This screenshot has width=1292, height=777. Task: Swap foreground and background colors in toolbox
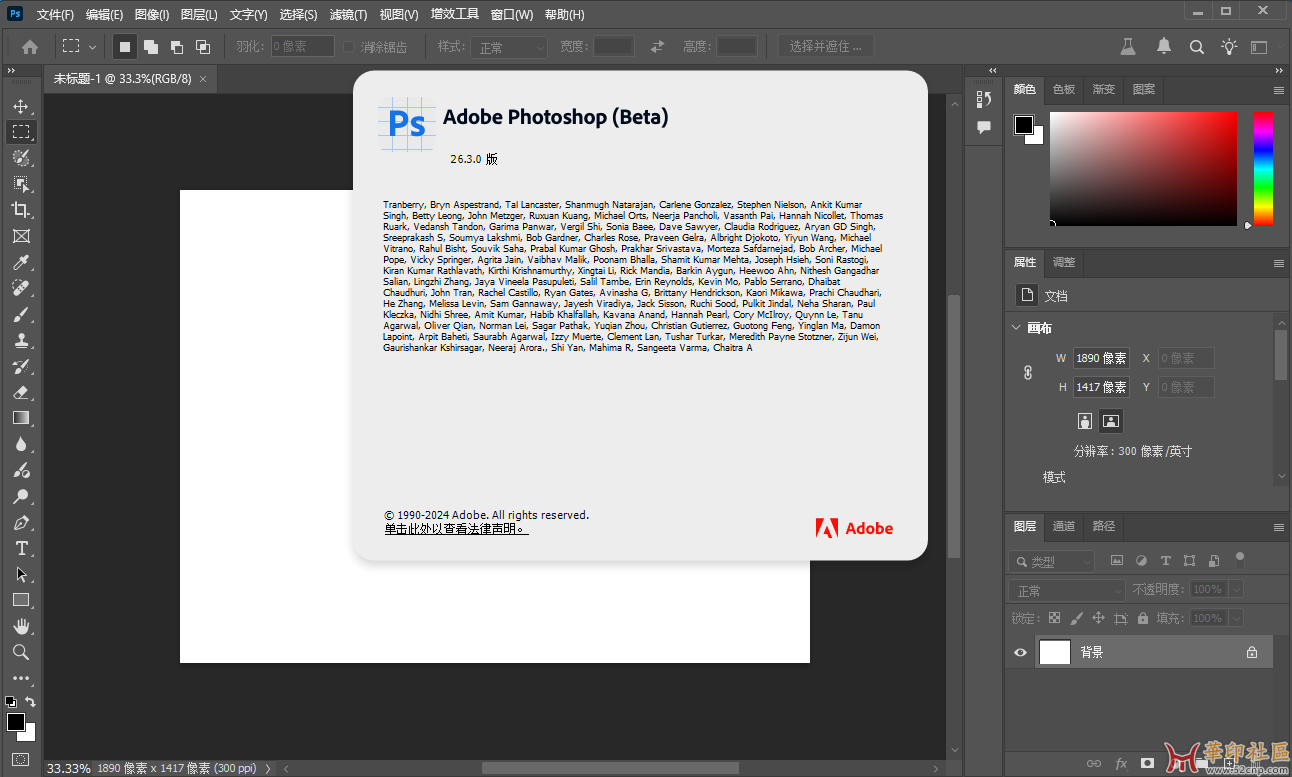coord(31,702)
